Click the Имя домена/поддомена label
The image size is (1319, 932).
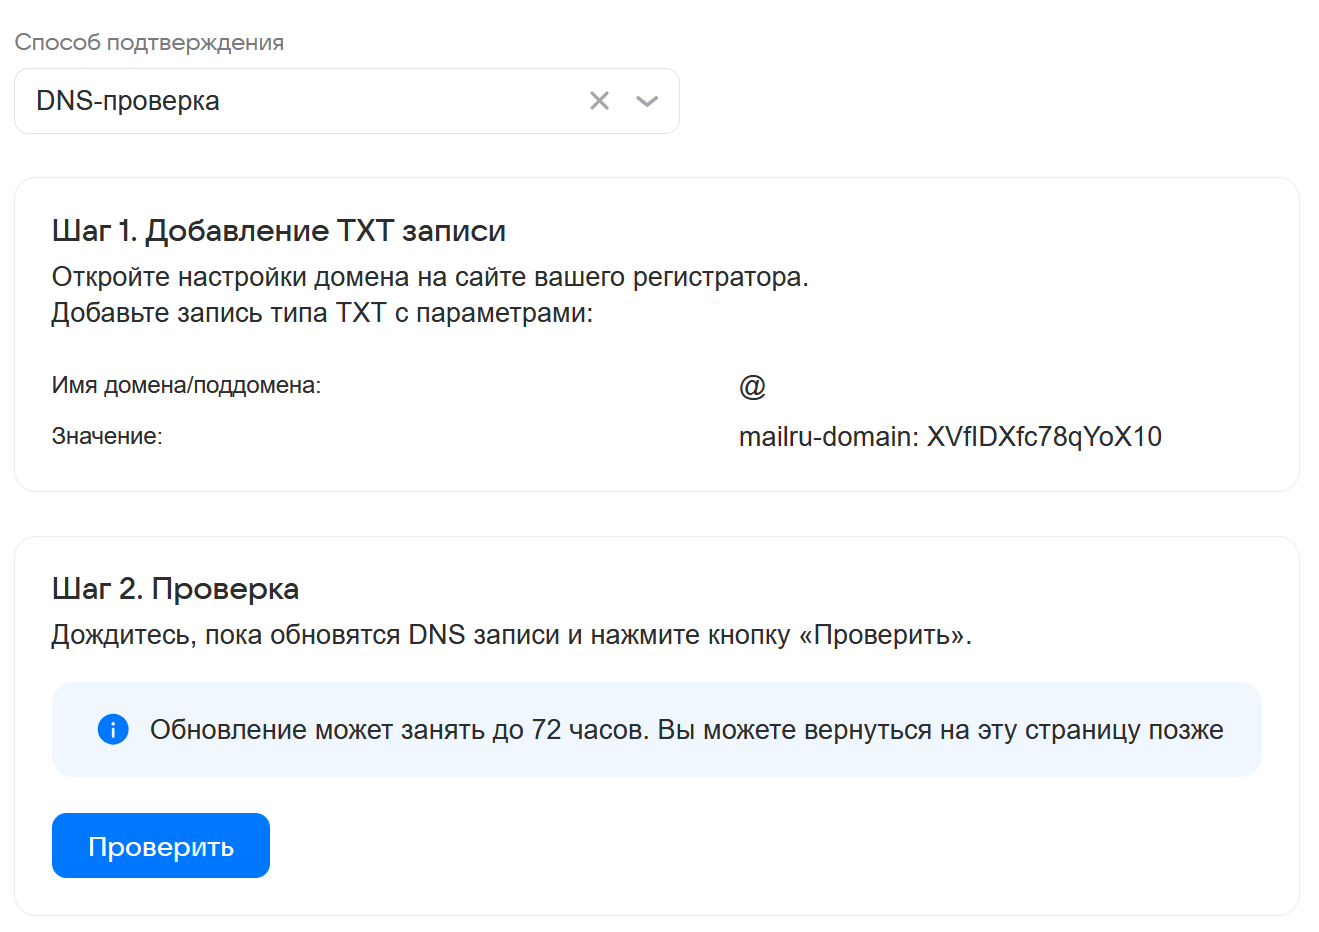[x=186, y=386]
